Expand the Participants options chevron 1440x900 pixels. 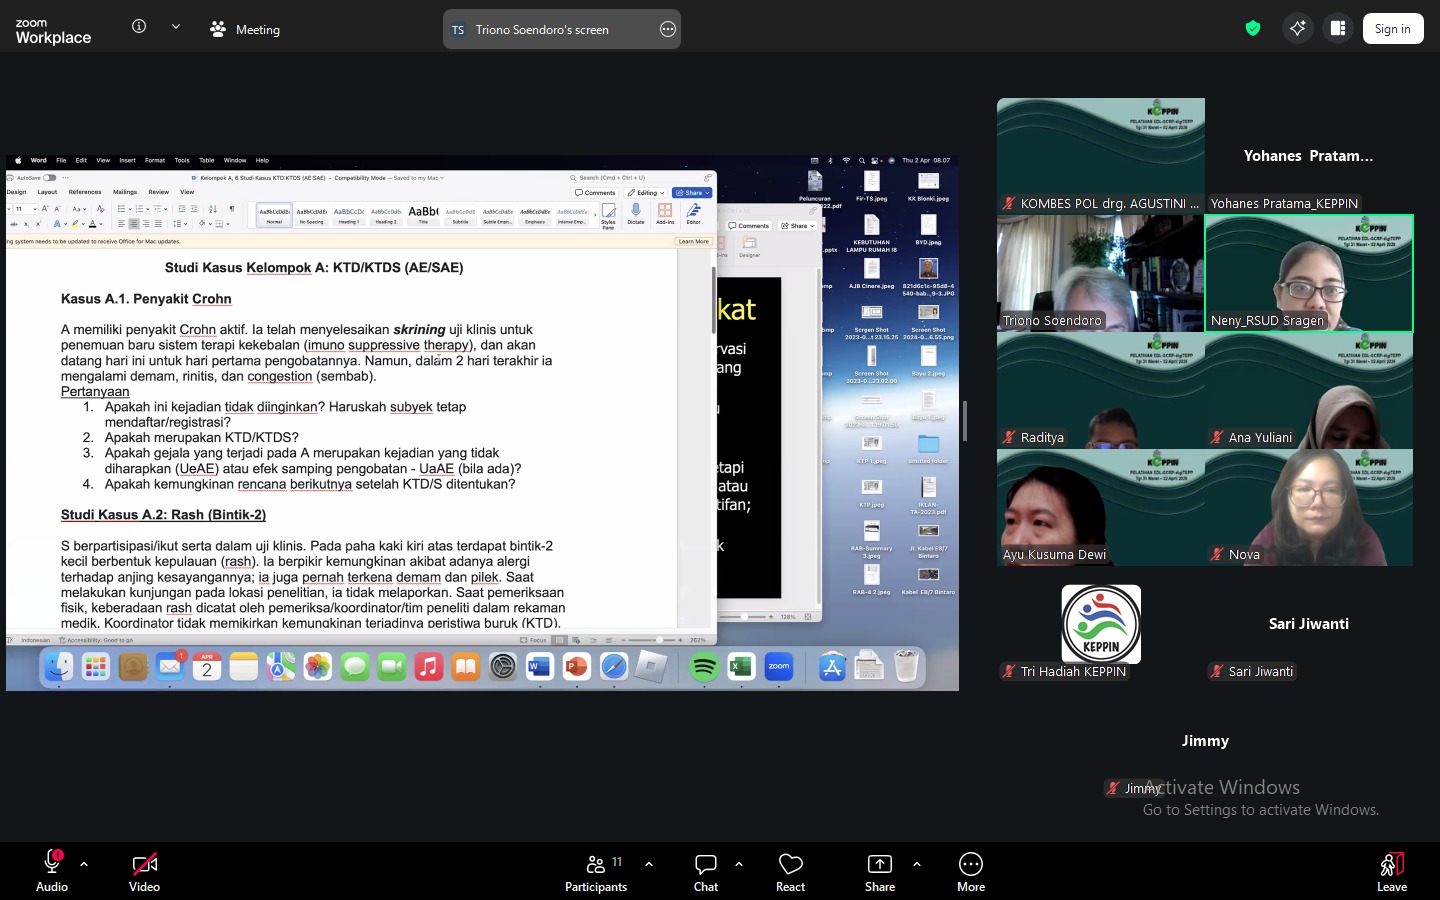(x=649, y=864)
